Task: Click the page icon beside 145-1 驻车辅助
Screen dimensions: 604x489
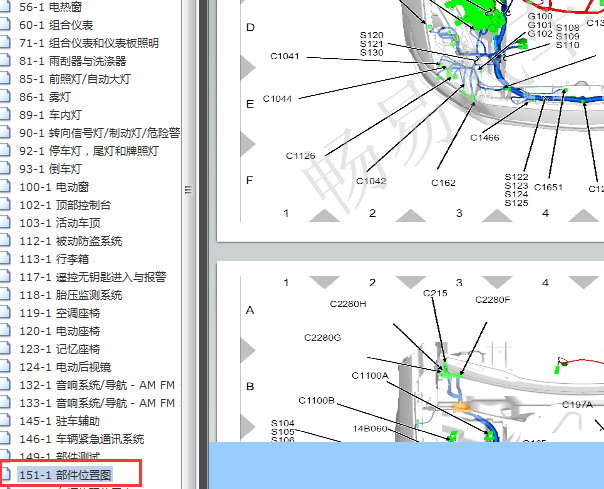Action: [4, 421]
